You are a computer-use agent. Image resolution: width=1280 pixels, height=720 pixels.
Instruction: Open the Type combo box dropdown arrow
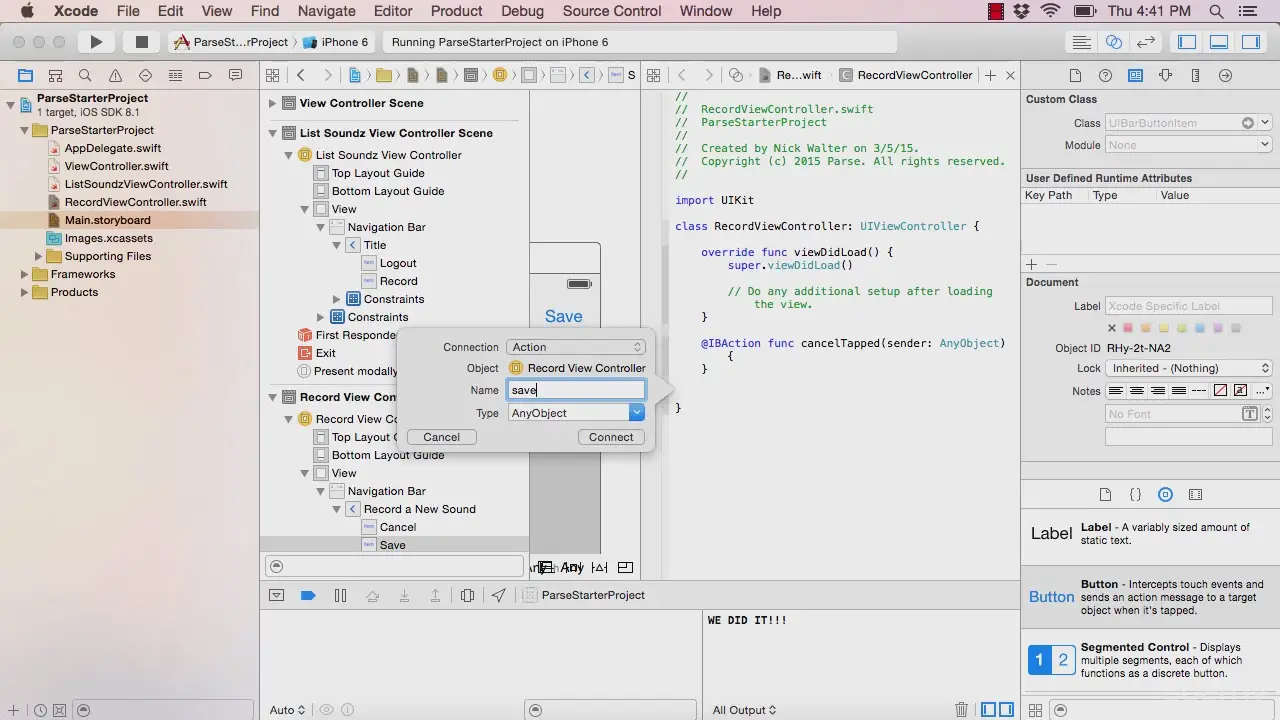(637, 412)
